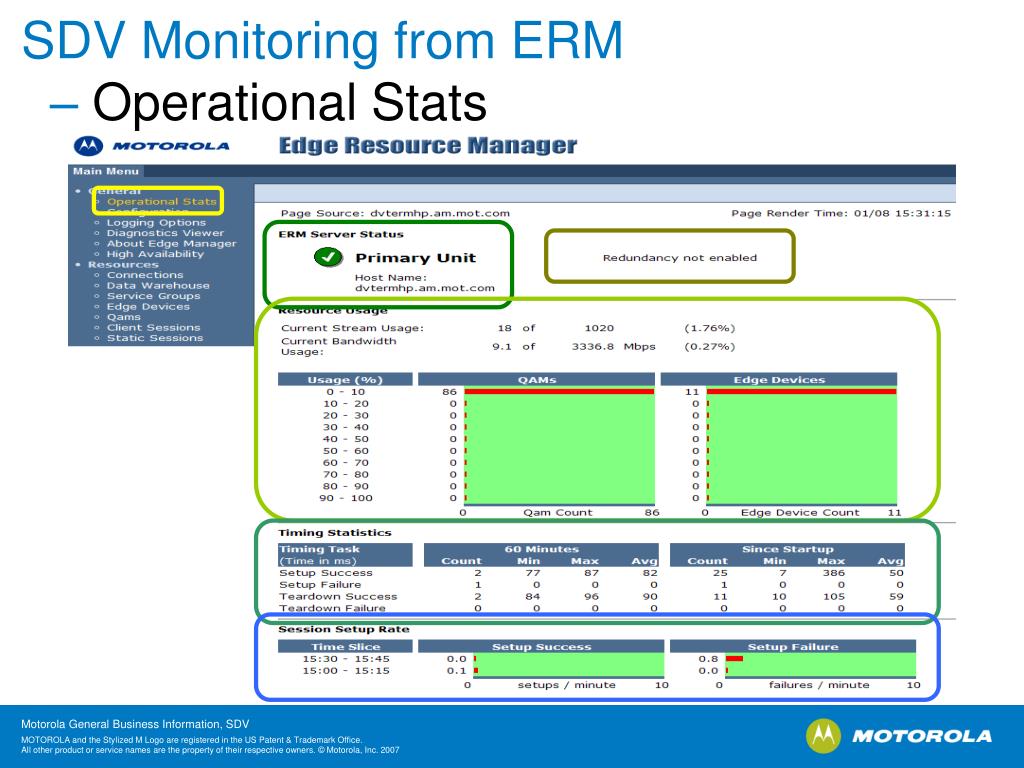Viewport: 1024px width, 768px height.
Task: Click the green Primary Unit checkmark icon
Action: pyautogui.click(x=328, y=257)
